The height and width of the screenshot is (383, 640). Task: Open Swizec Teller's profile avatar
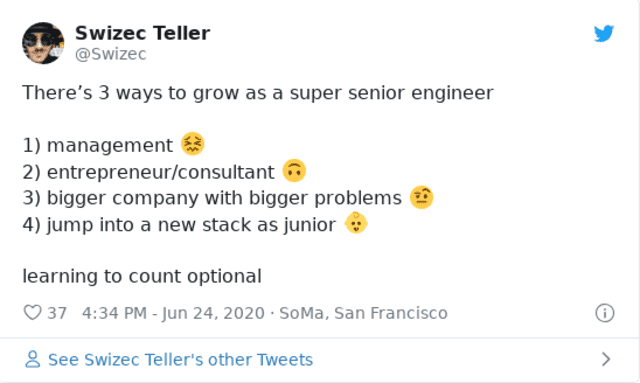pyautogui.click(x=43, y=43)
